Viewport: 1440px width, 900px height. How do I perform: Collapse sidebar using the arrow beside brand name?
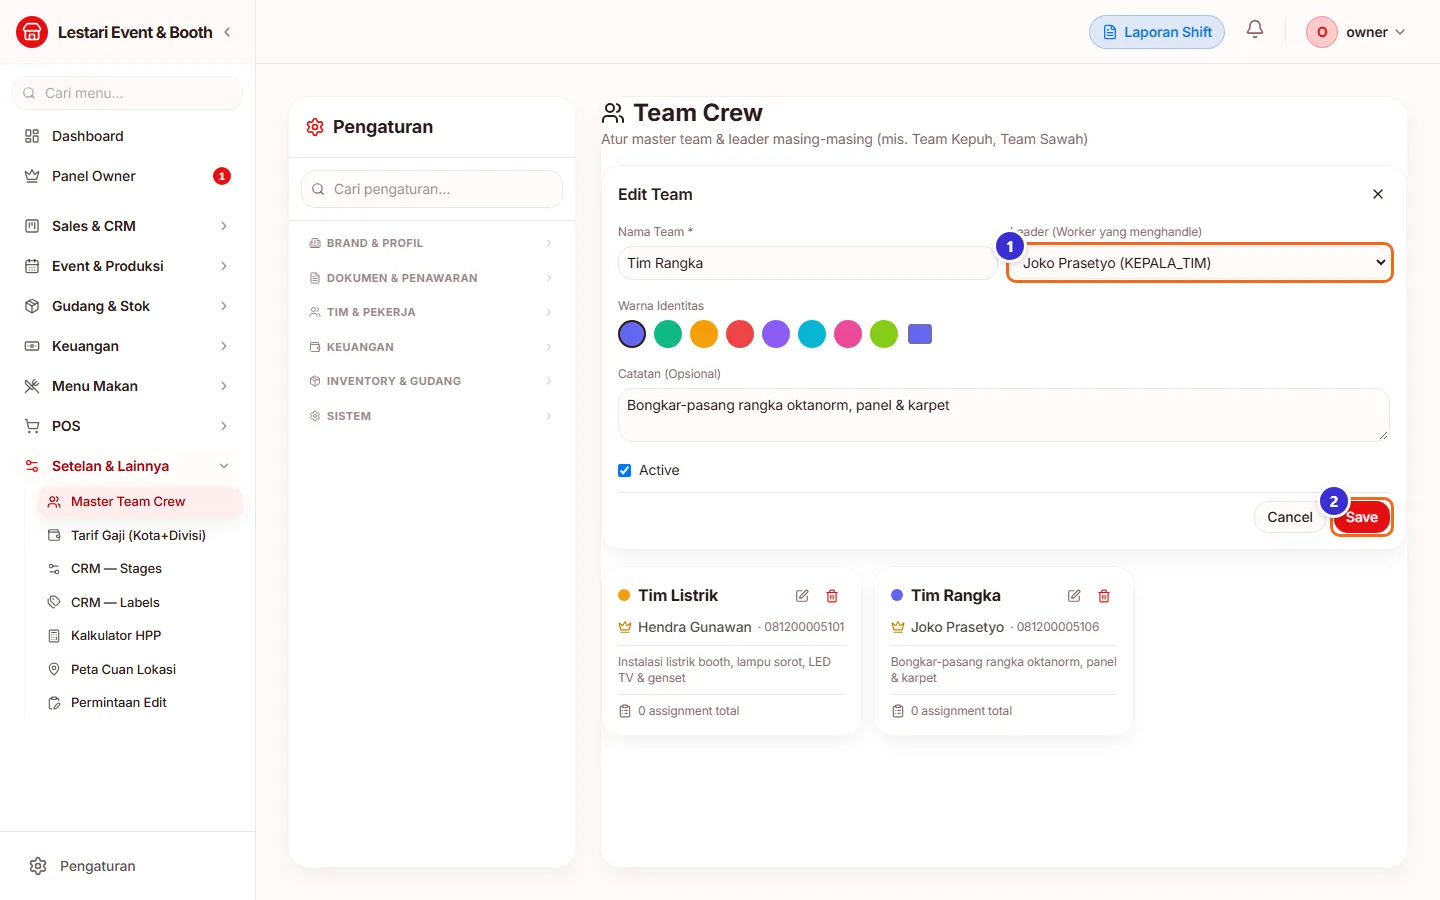[x=228, y=32]
